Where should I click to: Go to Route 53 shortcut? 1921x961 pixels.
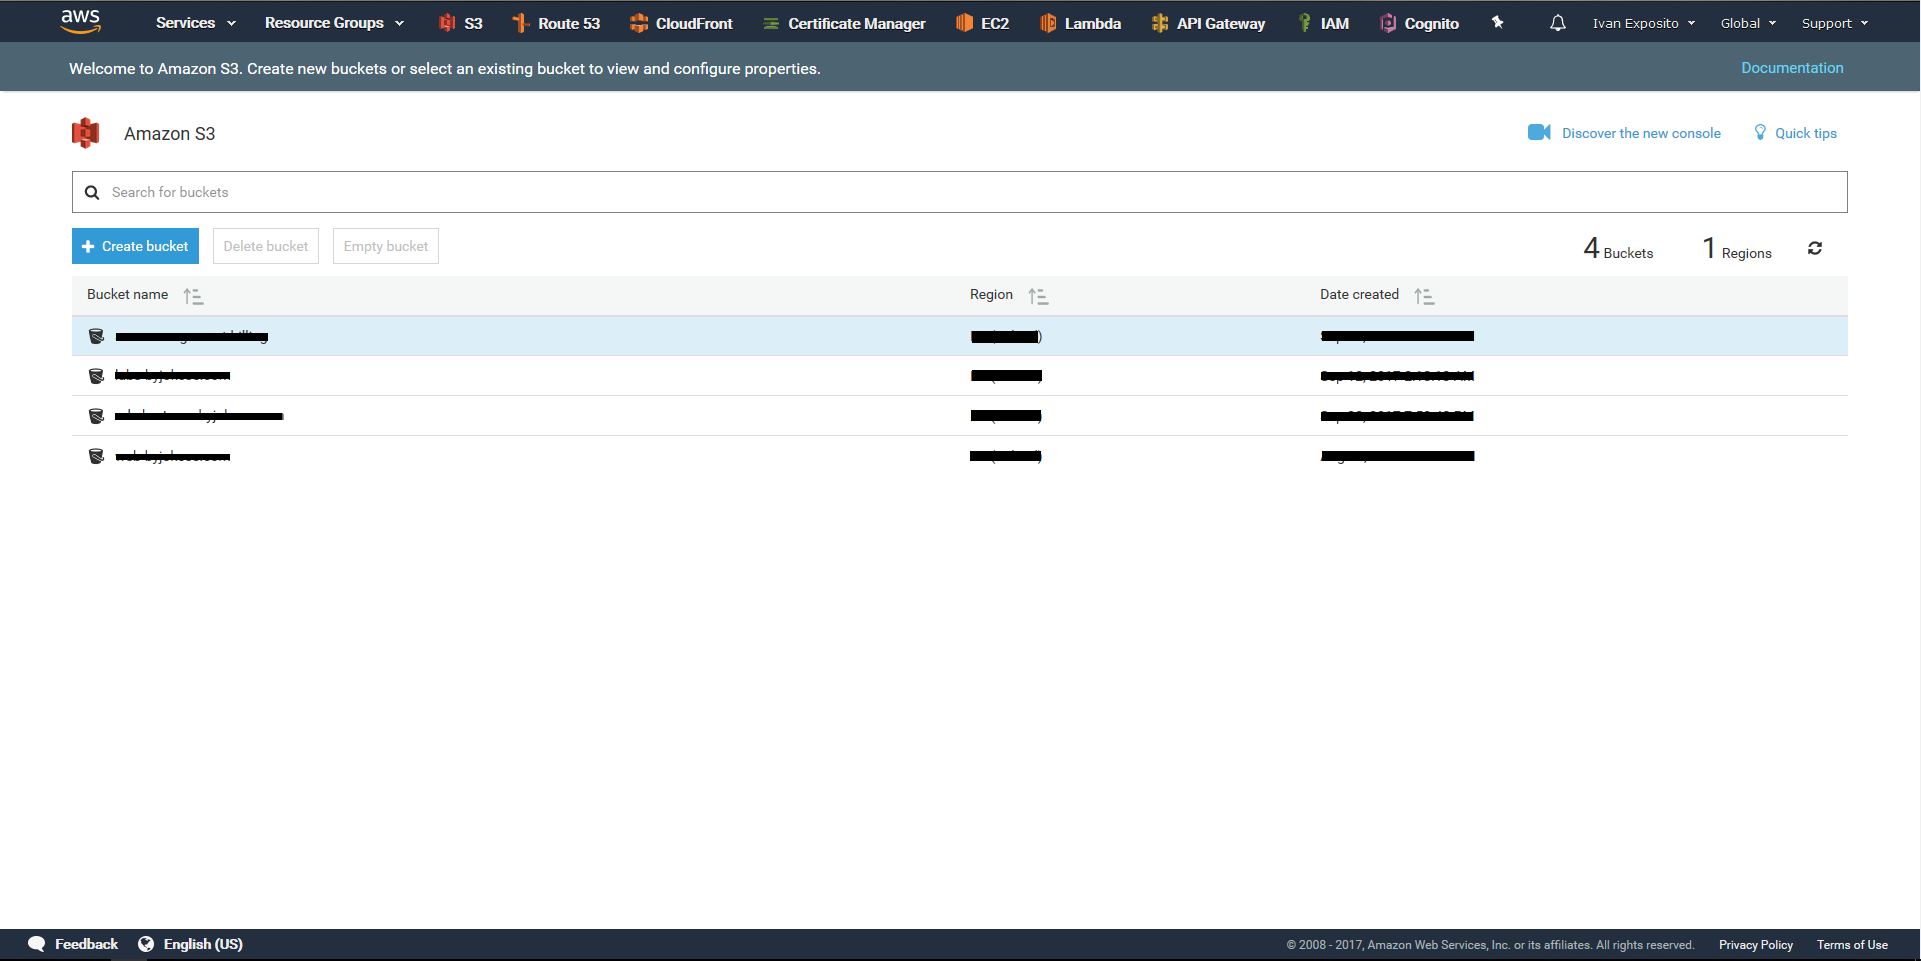pyautogui.click(x=556, y=23)
